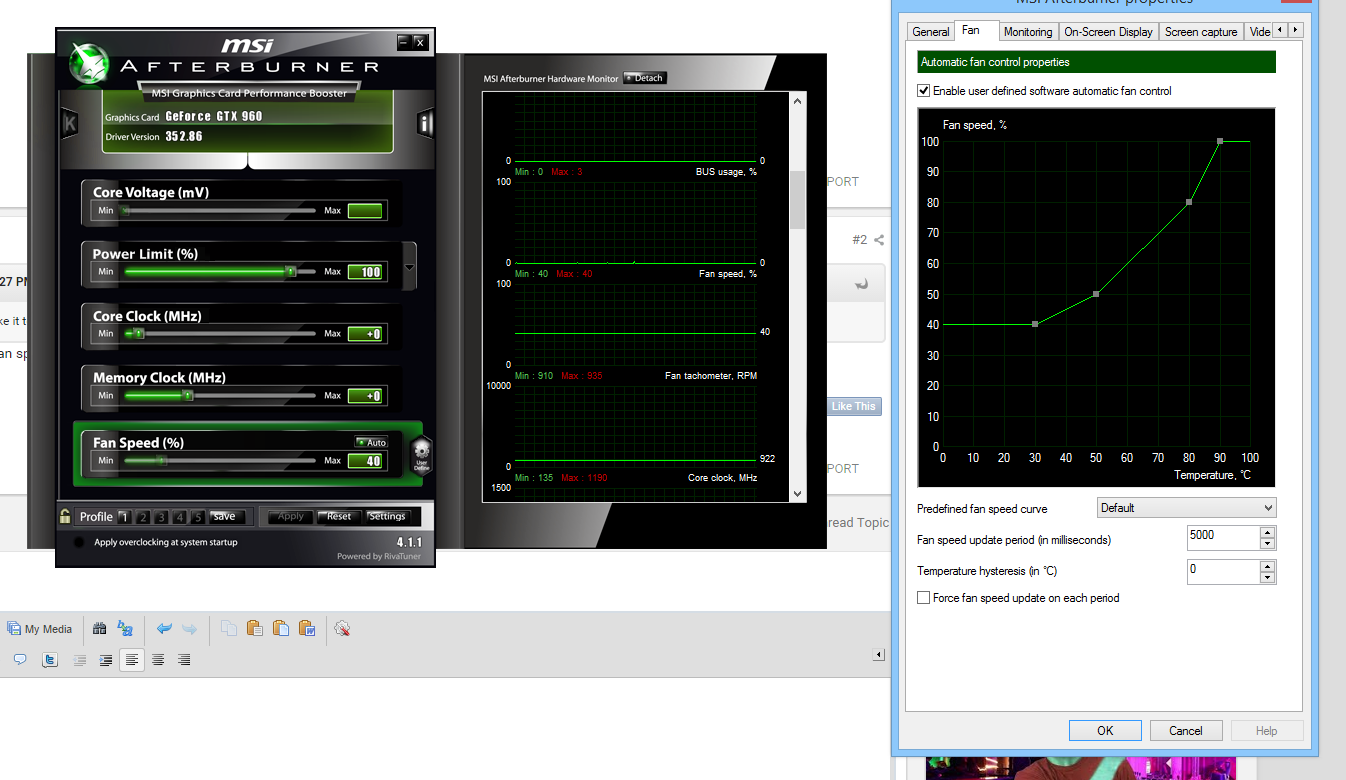Click OK in the properties dialog
The image size is (1346, 780).
click(x=1105, y=731)
